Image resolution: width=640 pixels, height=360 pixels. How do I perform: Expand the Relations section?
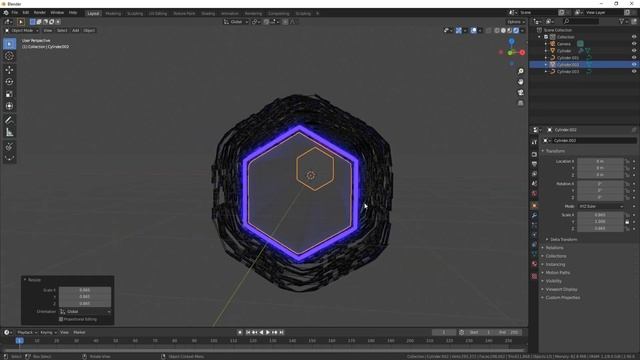(x=554, y=248)
